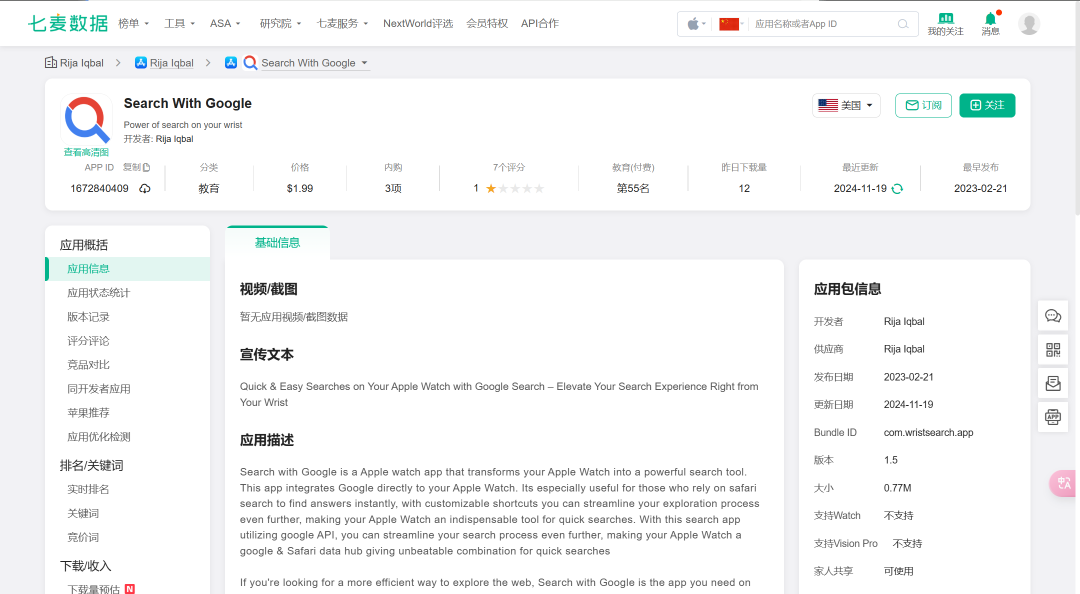Image resolution: width=1080 pixels, height=594 pixels.
Task: Open 我的关注 icon in header
Action: tap(945, 24)
